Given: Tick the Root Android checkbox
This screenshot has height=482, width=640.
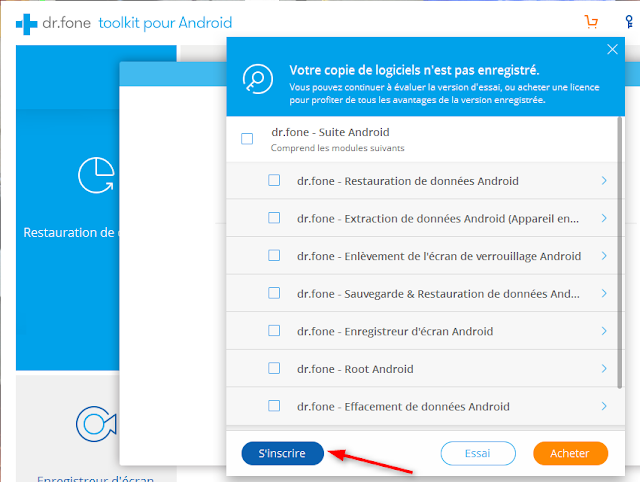Looking at the screenshot, I should [274, 368].
